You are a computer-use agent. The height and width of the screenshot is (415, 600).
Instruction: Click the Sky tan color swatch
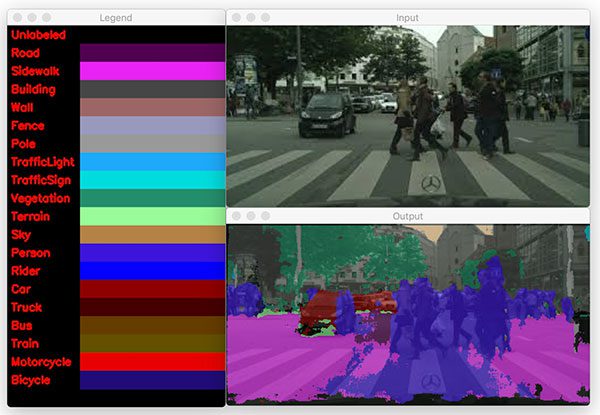152,234
